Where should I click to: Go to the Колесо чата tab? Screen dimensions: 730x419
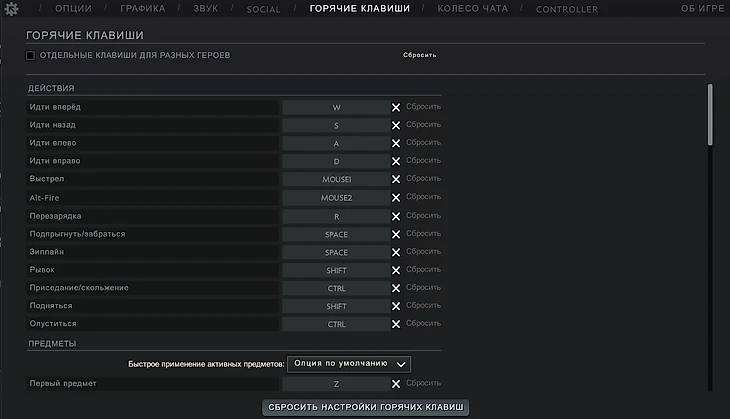(x=472, y=9)
